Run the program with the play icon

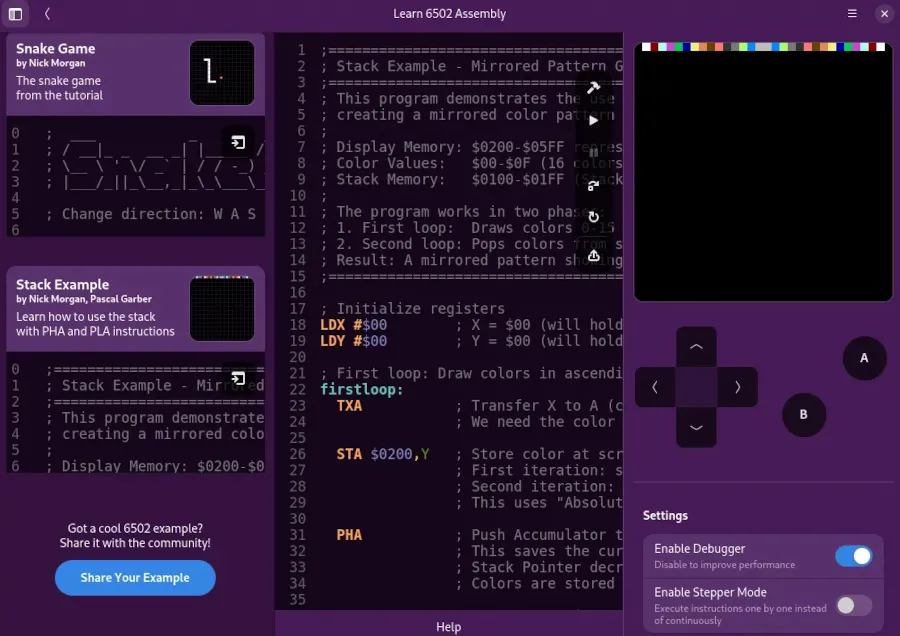pos(593,121)
